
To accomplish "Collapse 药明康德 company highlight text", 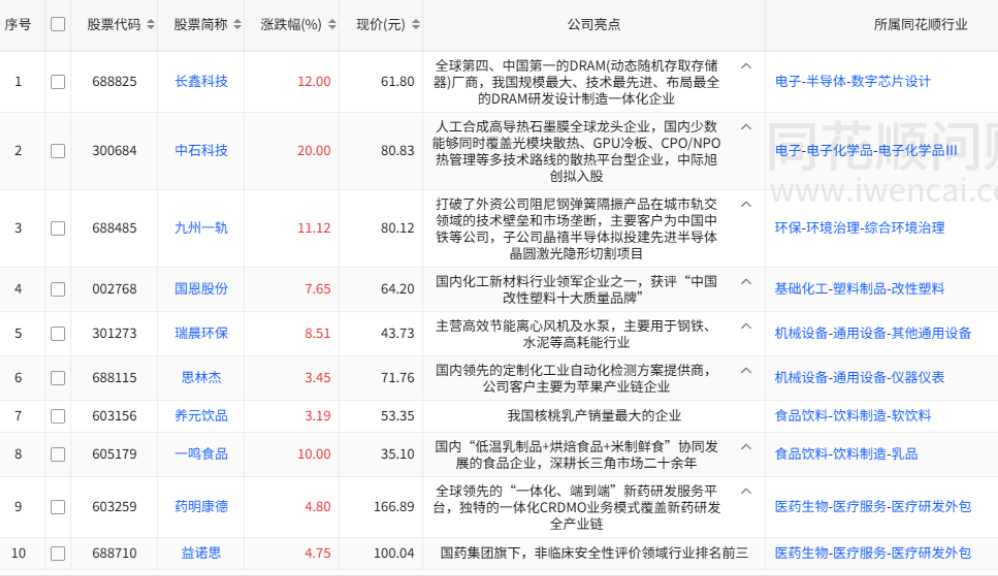I will pos(746,491).
